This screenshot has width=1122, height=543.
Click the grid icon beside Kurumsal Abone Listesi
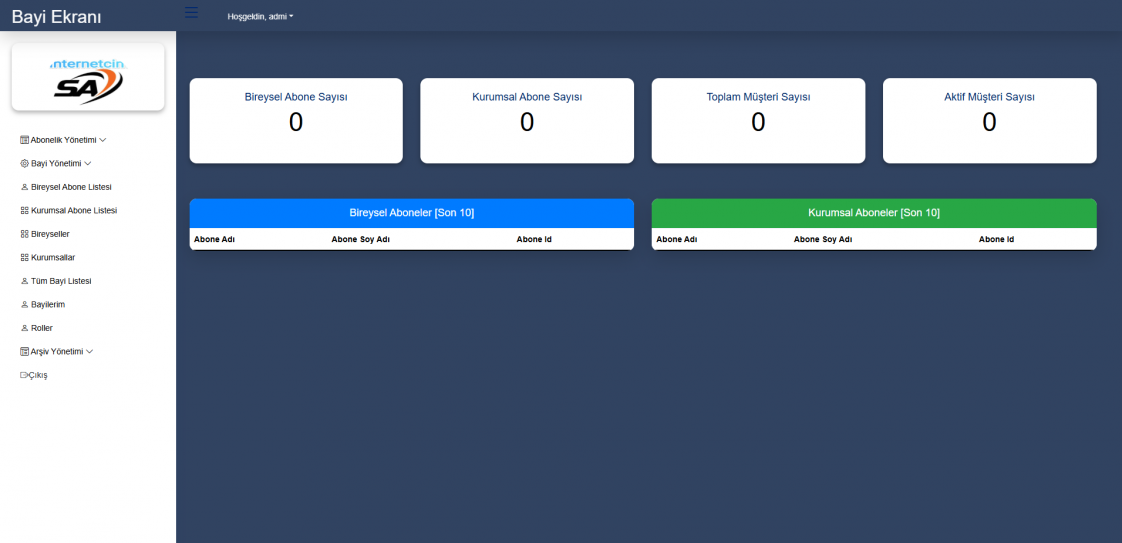coord(25,211)
